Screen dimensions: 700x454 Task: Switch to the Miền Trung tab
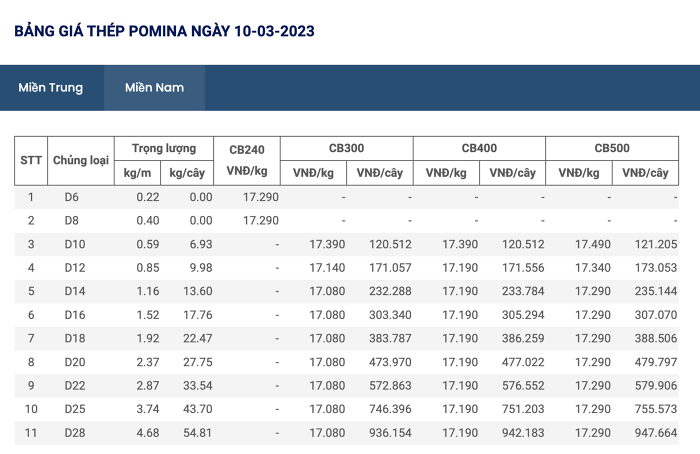(50, 87)
